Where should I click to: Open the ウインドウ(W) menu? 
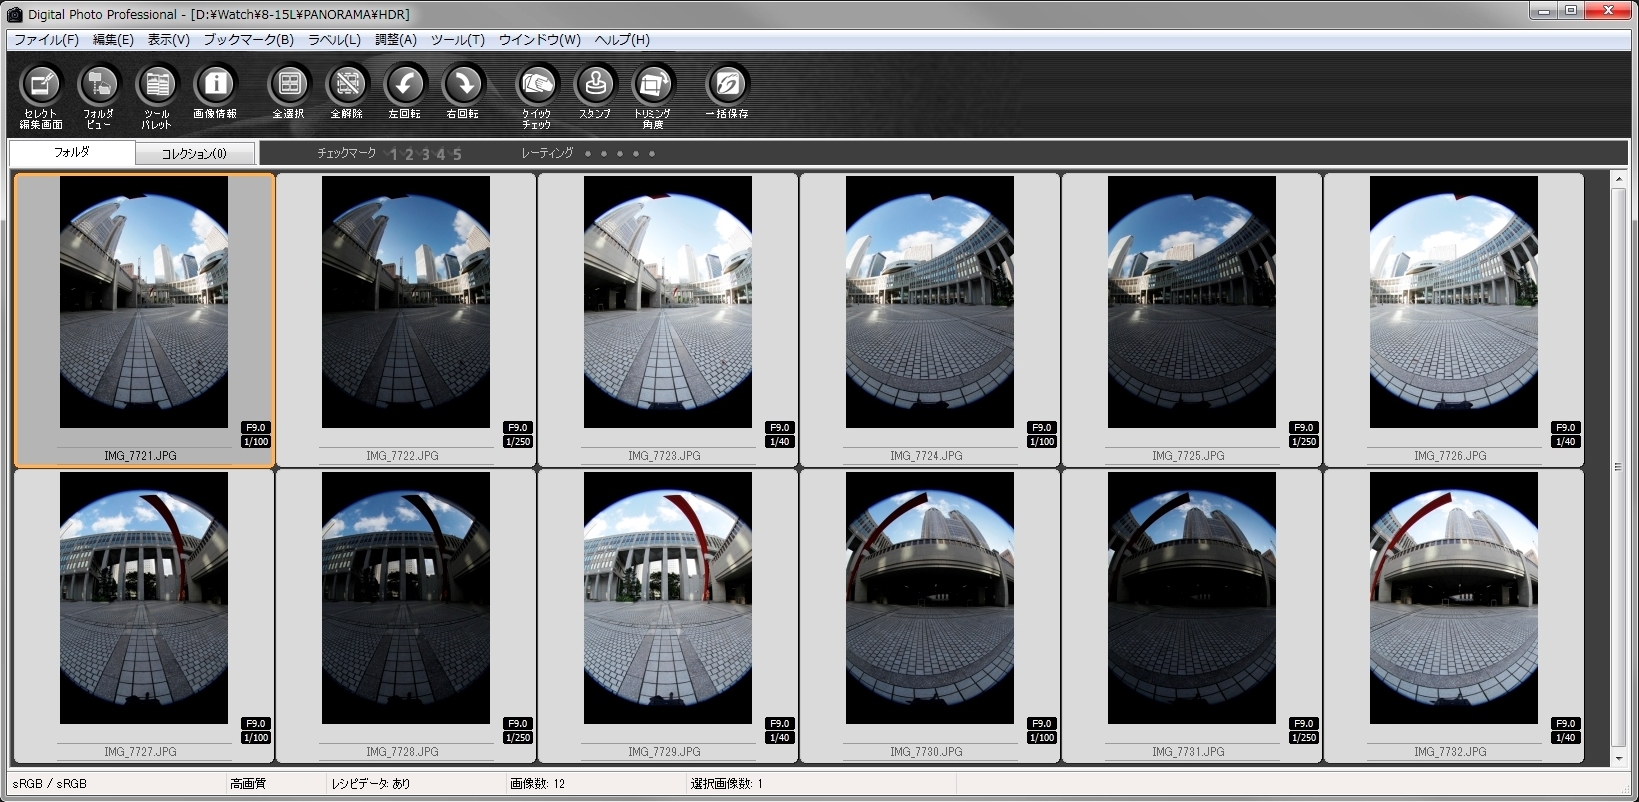tap(539, 40)
